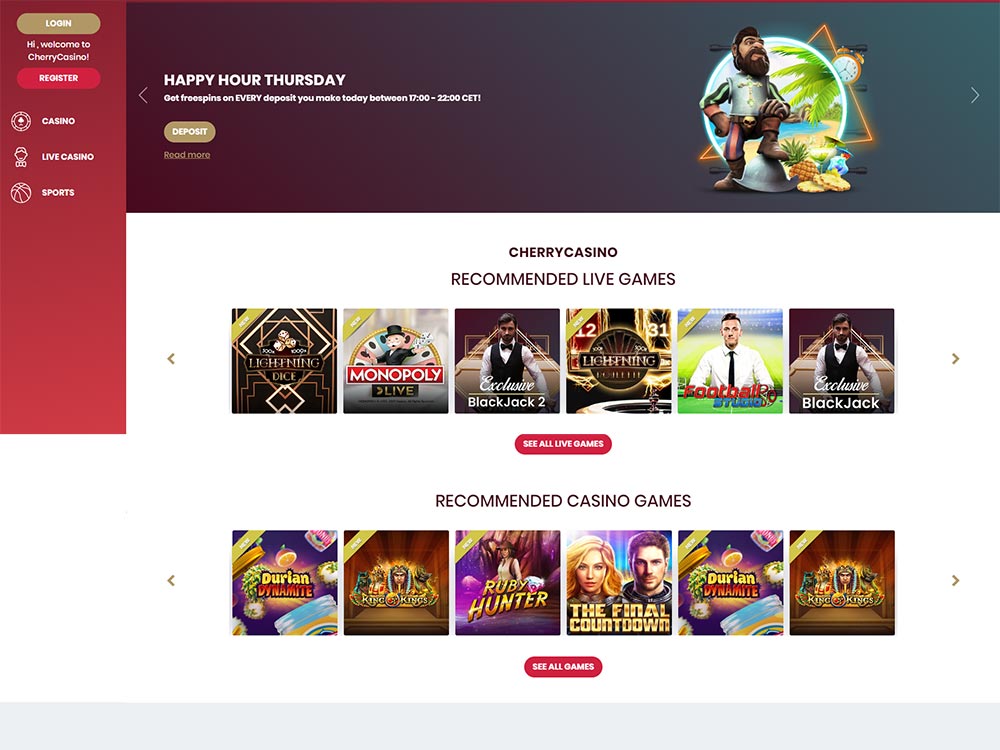Go to the previous hero banner slide
The width and height of the screenshot is (1000, 750).
(143, 96)
